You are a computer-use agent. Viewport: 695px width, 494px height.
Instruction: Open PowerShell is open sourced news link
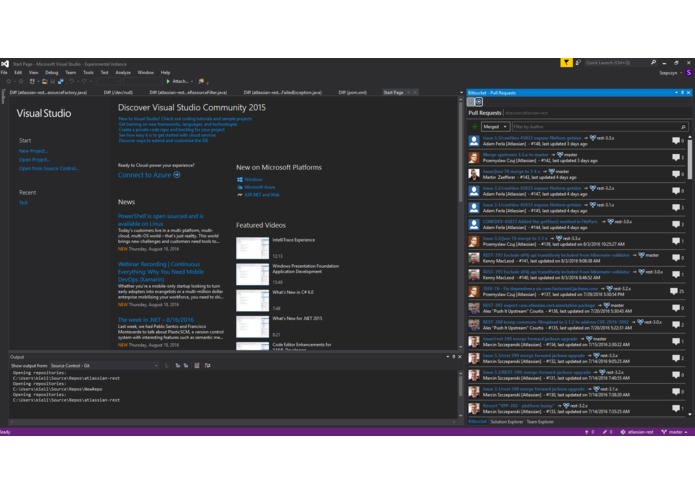click(160, 220)
